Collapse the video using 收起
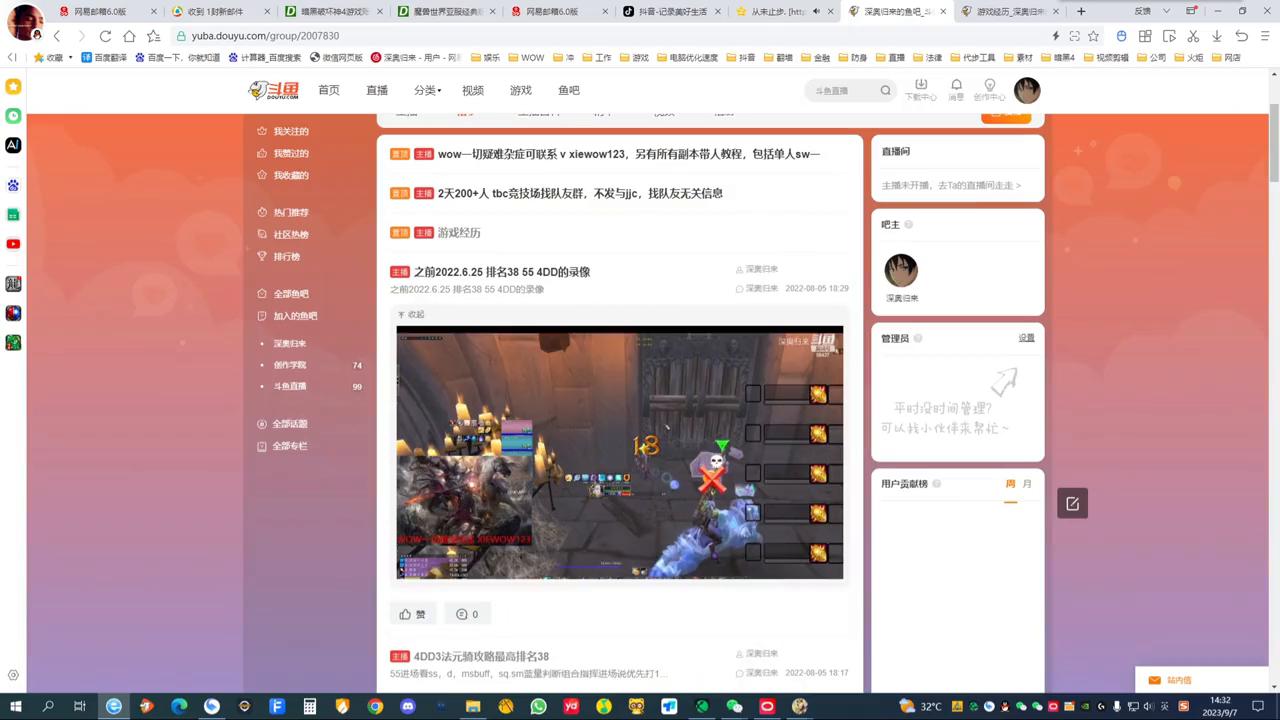Image resolution: width=1280 pixels, height=720 pixels. (x=410, y=314)
